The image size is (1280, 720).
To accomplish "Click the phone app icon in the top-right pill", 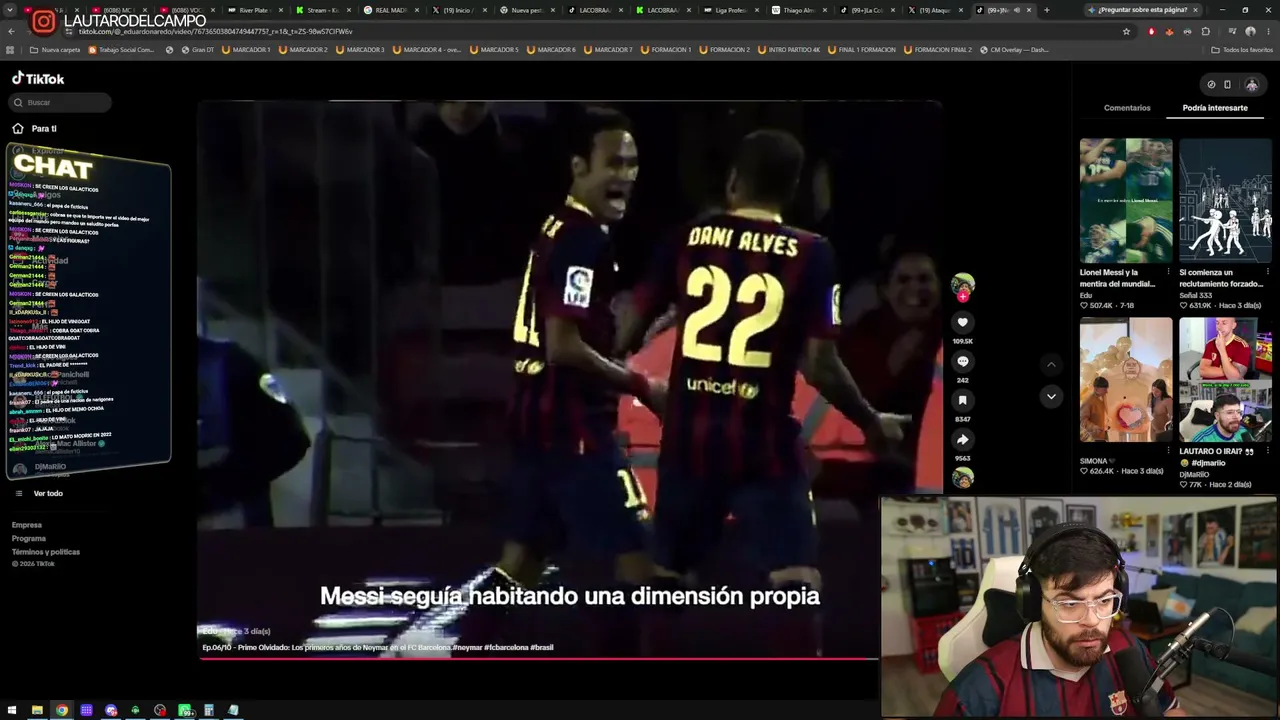I will coord(1227,84).
